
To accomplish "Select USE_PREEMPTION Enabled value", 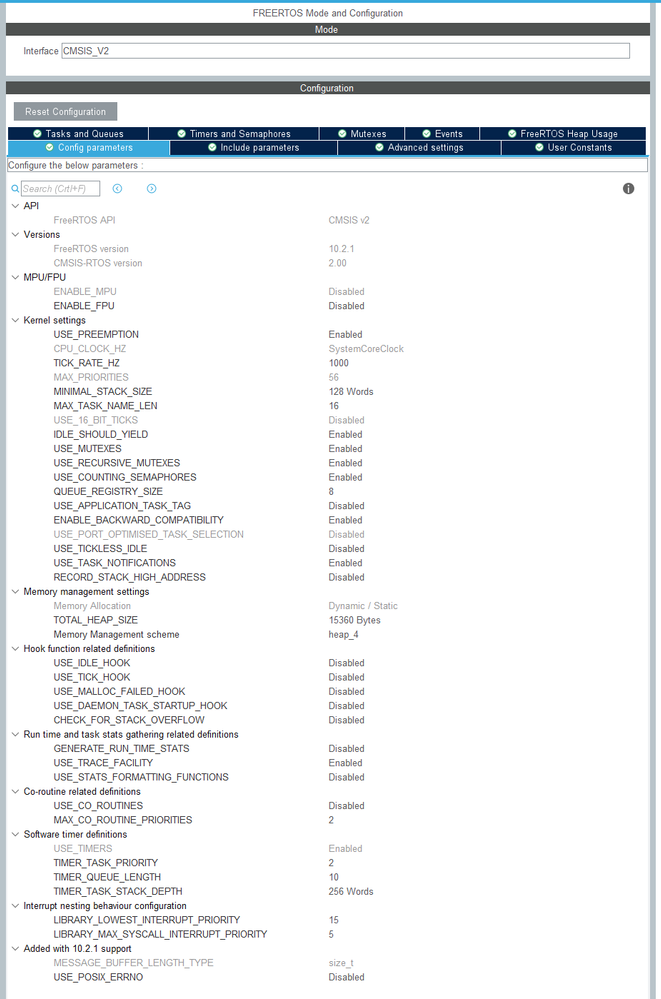I will tap(345, 334).
